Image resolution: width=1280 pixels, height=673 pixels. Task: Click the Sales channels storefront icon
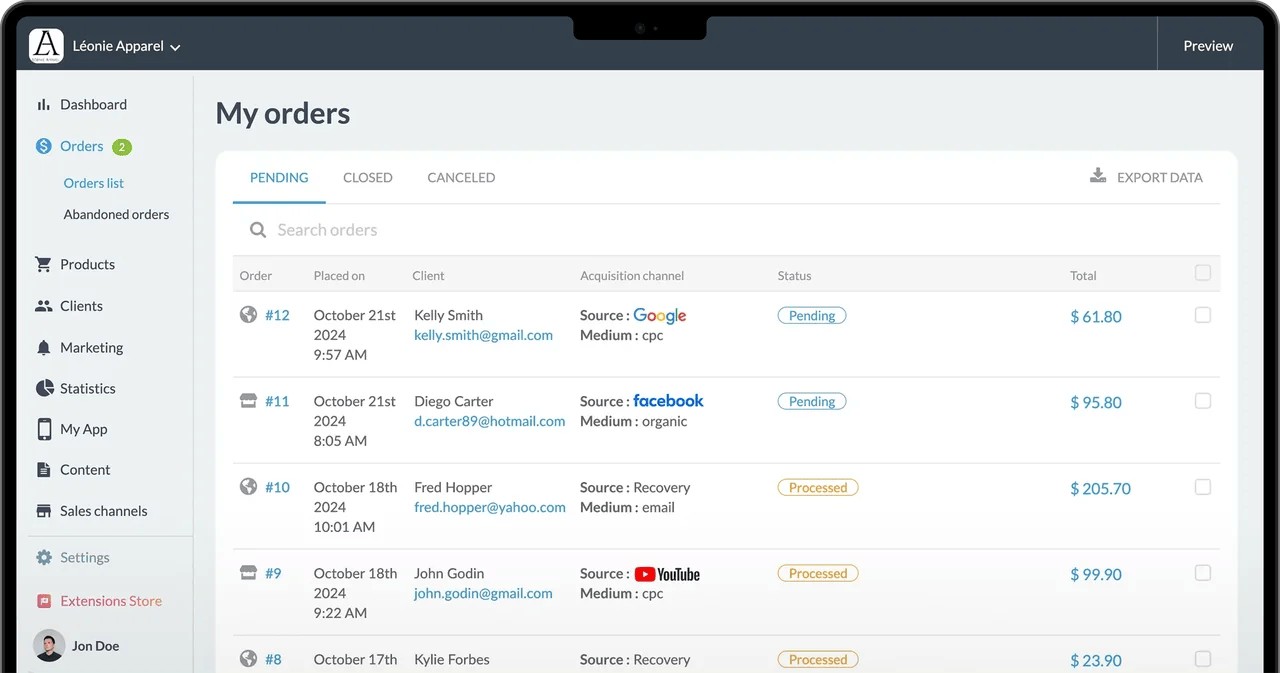click(44, 511)
